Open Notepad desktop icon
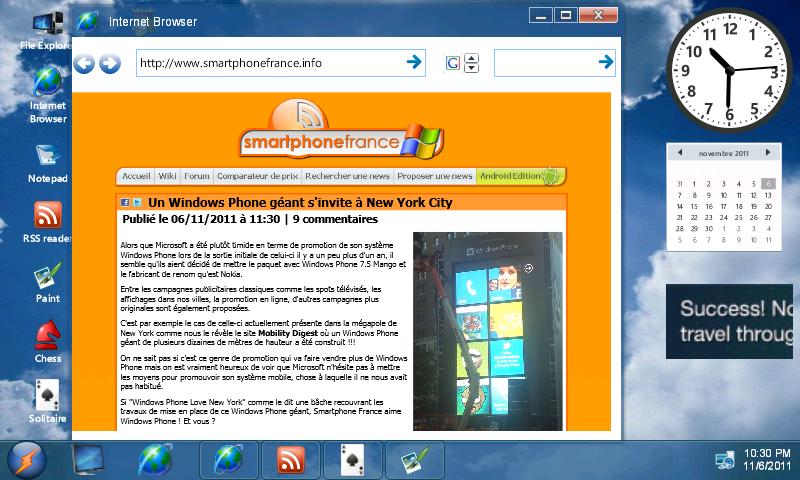Viewport: 800px width, 480px height. [x=47, y=163]
